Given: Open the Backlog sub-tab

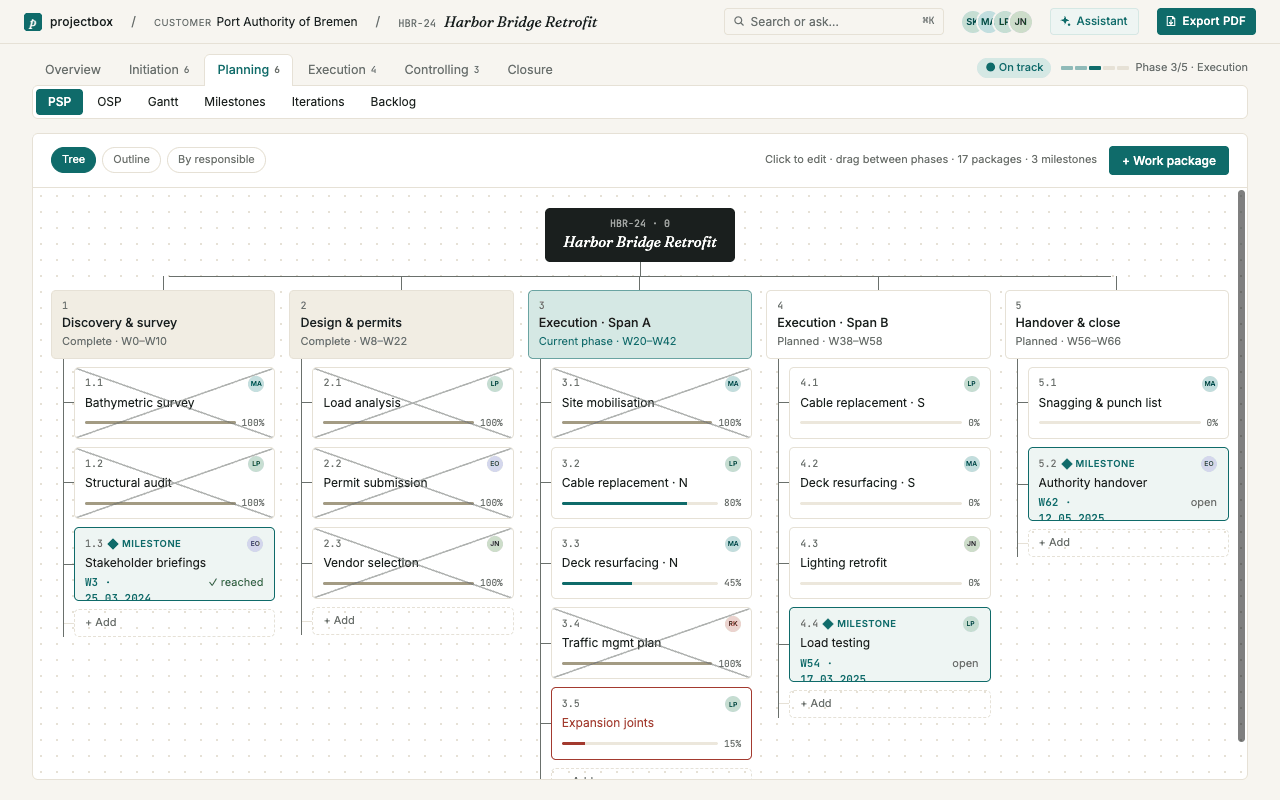Looking at the screenshot, I should click(x=393, y=102).
